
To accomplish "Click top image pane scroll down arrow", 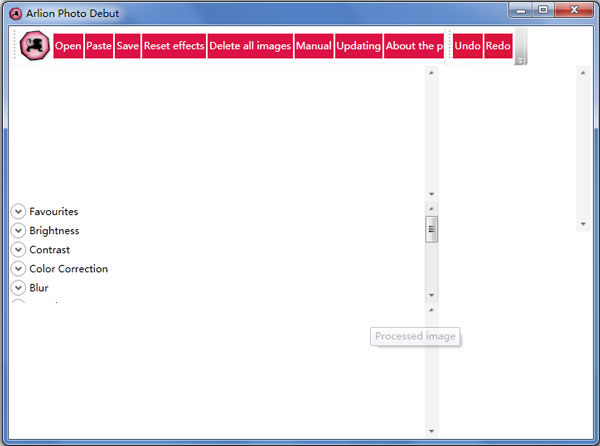I will pos(432,194).
